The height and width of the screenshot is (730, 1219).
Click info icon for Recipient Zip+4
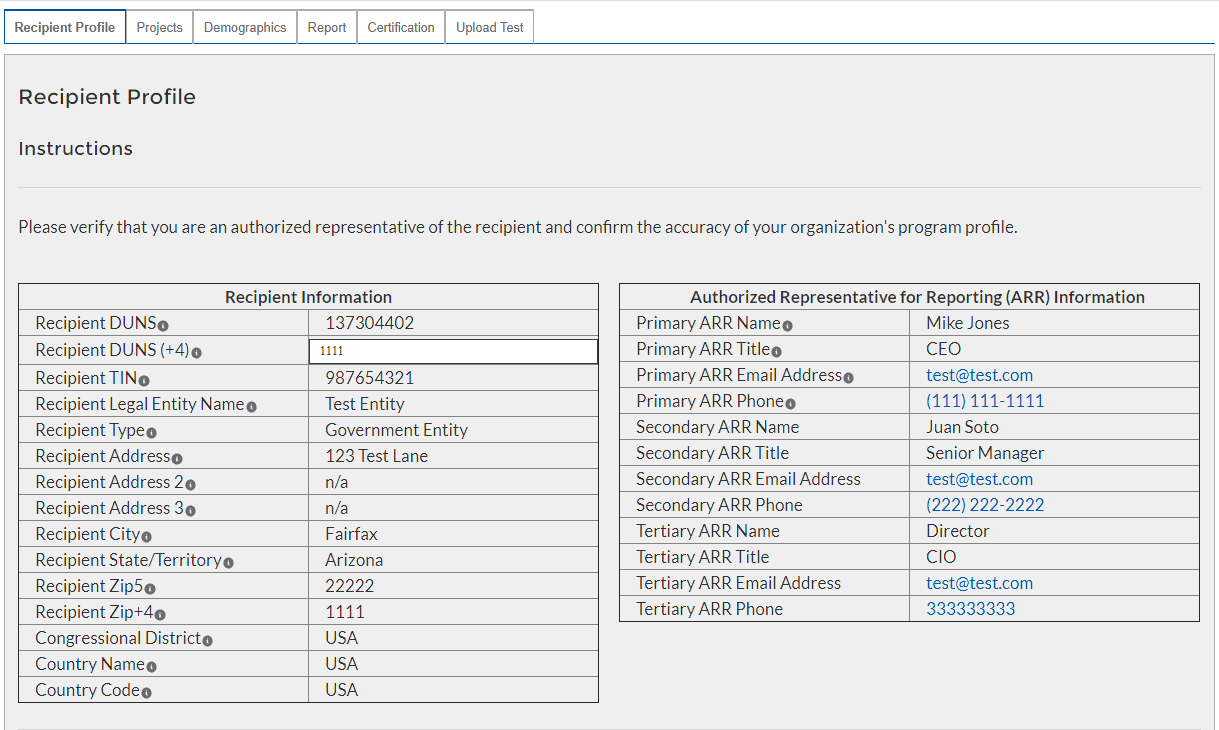[160, 615]
